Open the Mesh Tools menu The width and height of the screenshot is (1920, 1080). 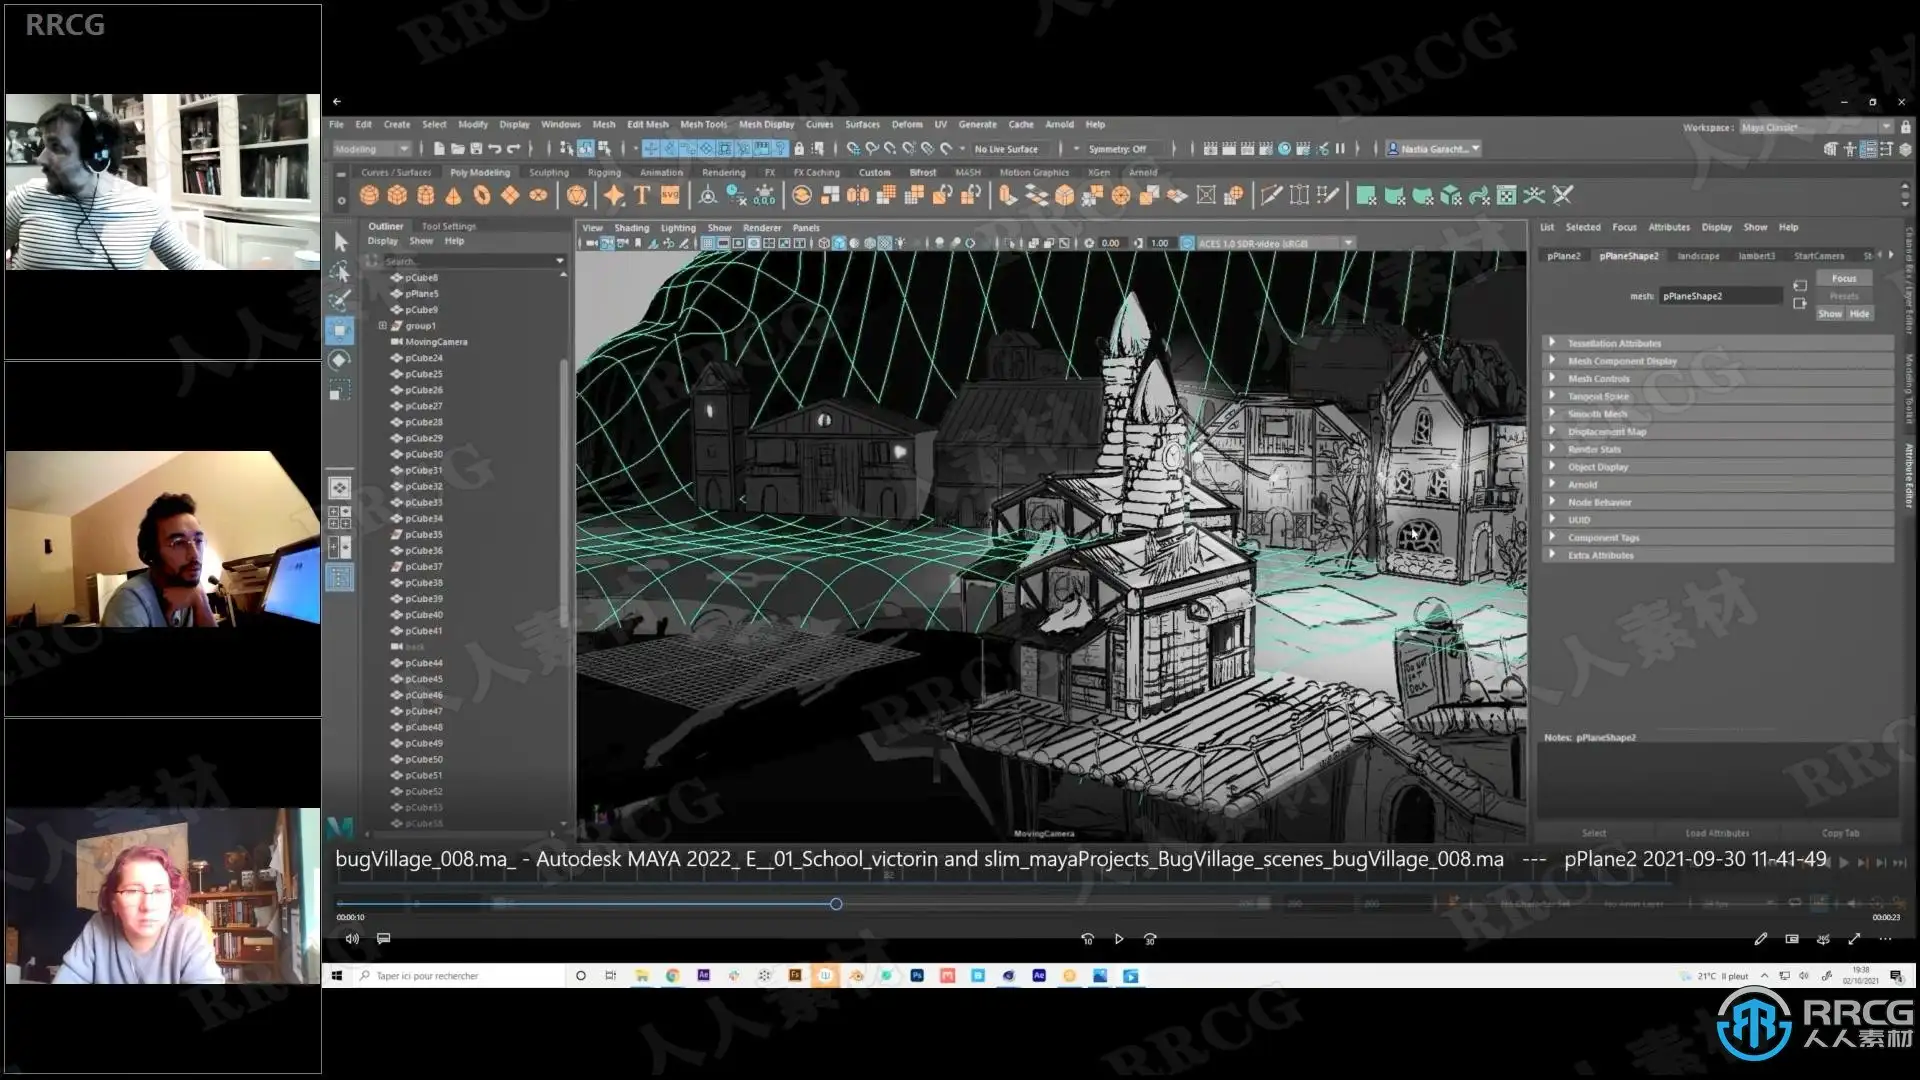(703, 125)
